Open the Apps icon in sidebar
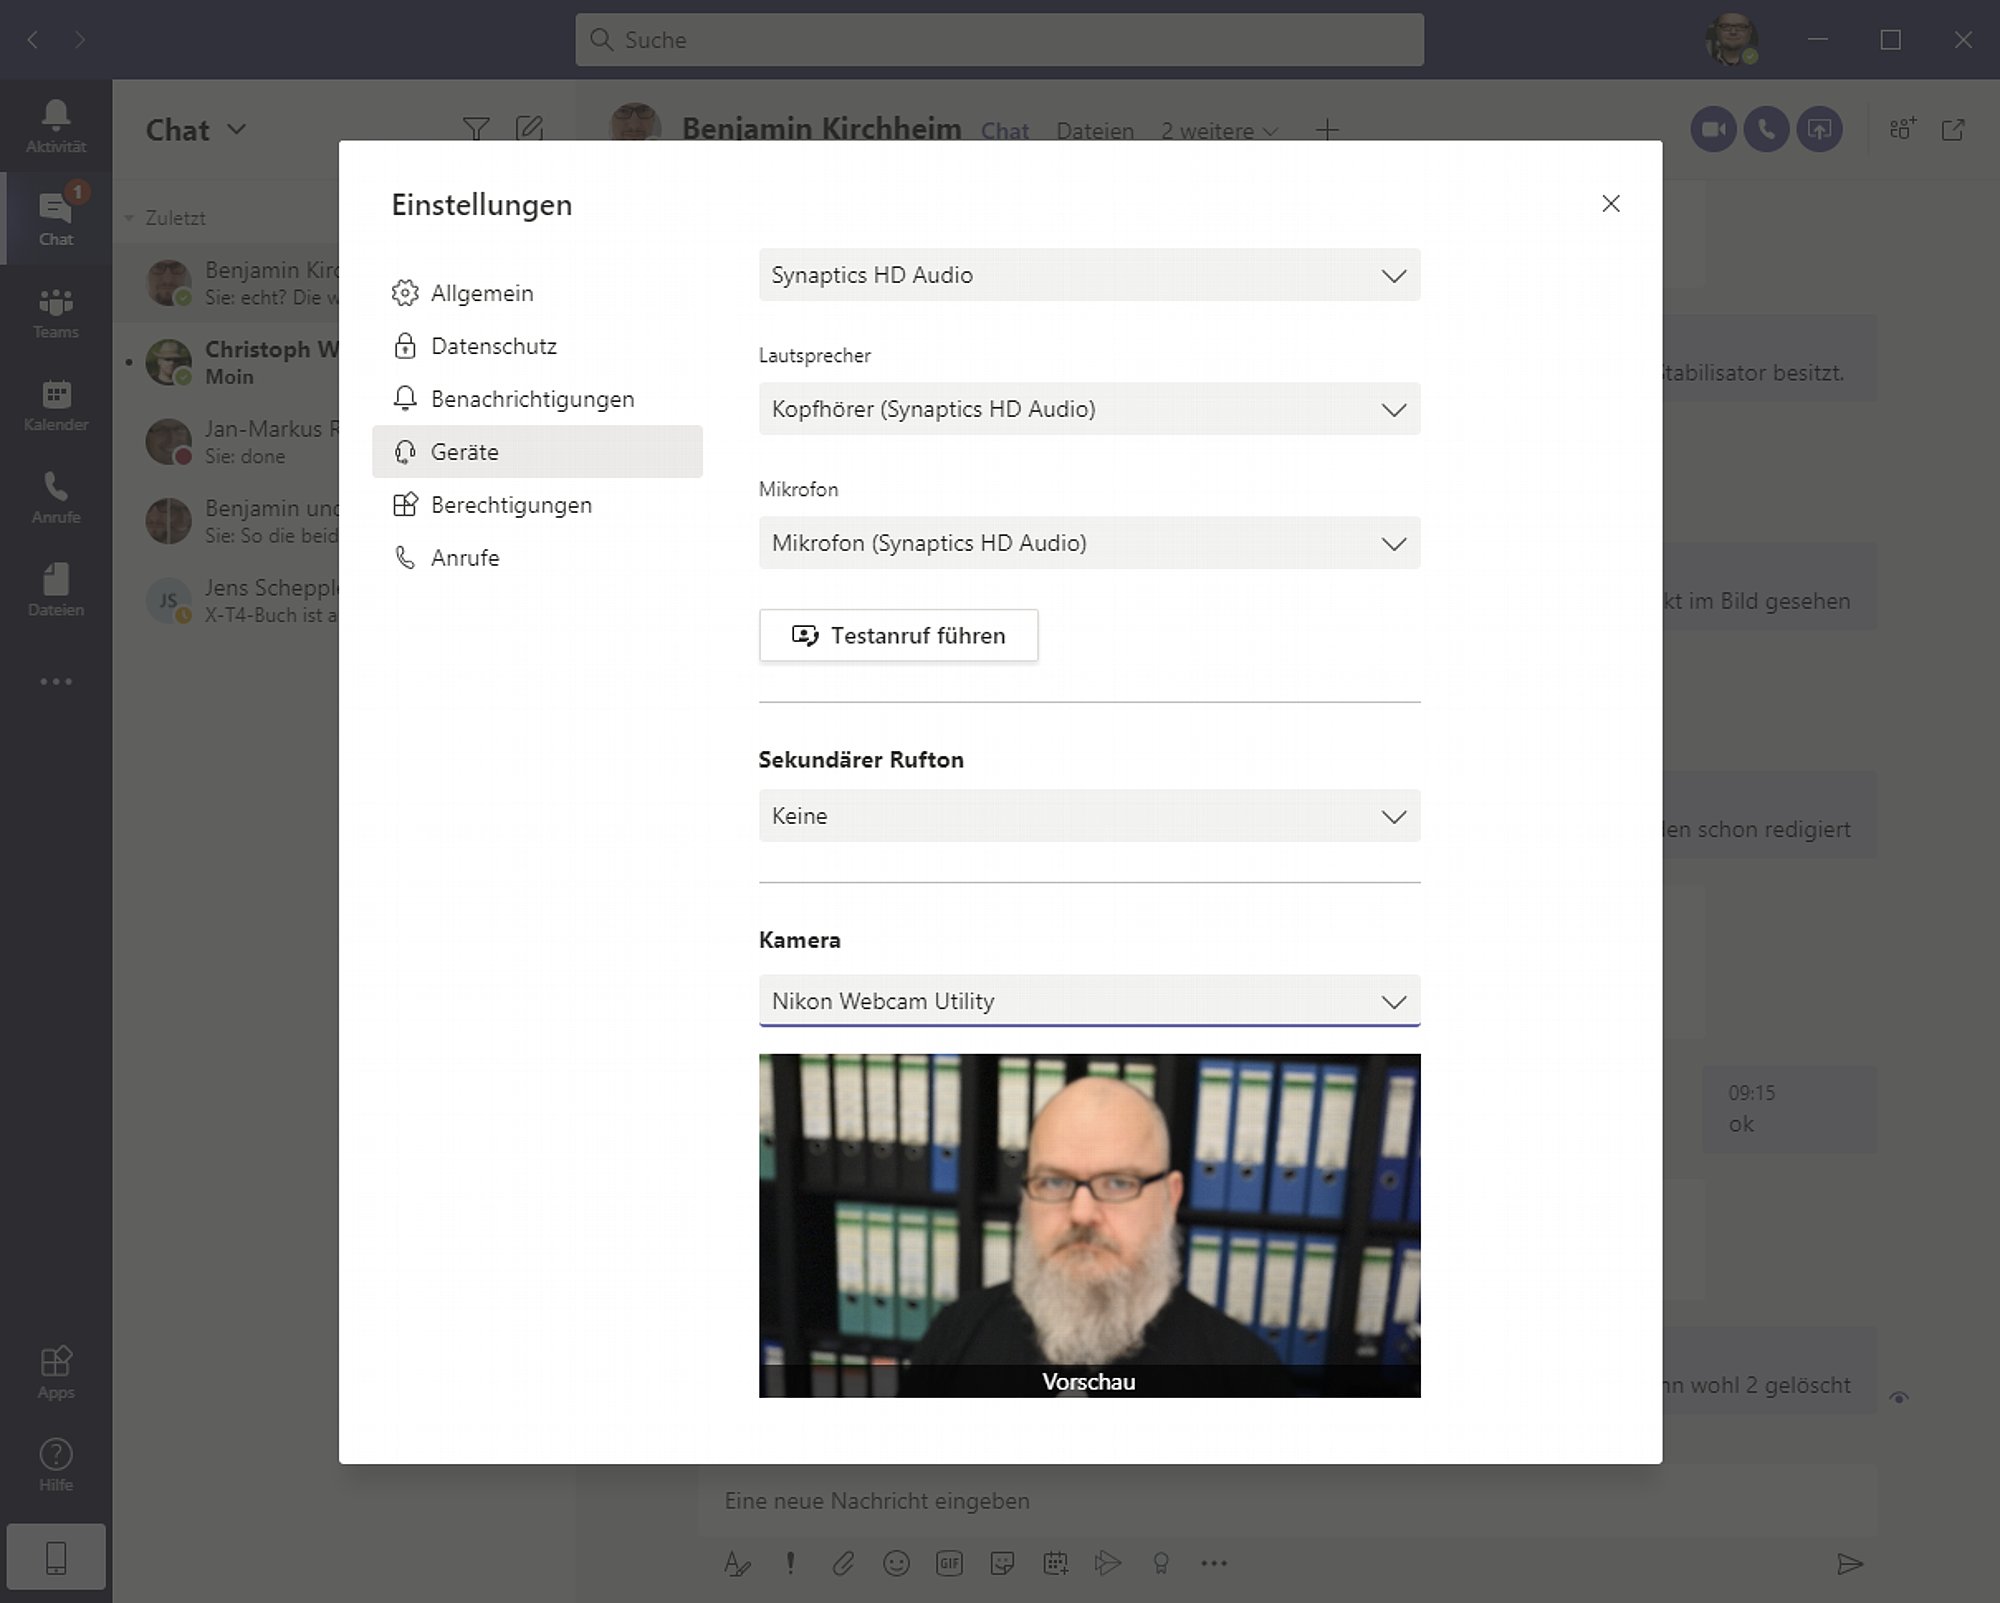 coord(56,1372)
